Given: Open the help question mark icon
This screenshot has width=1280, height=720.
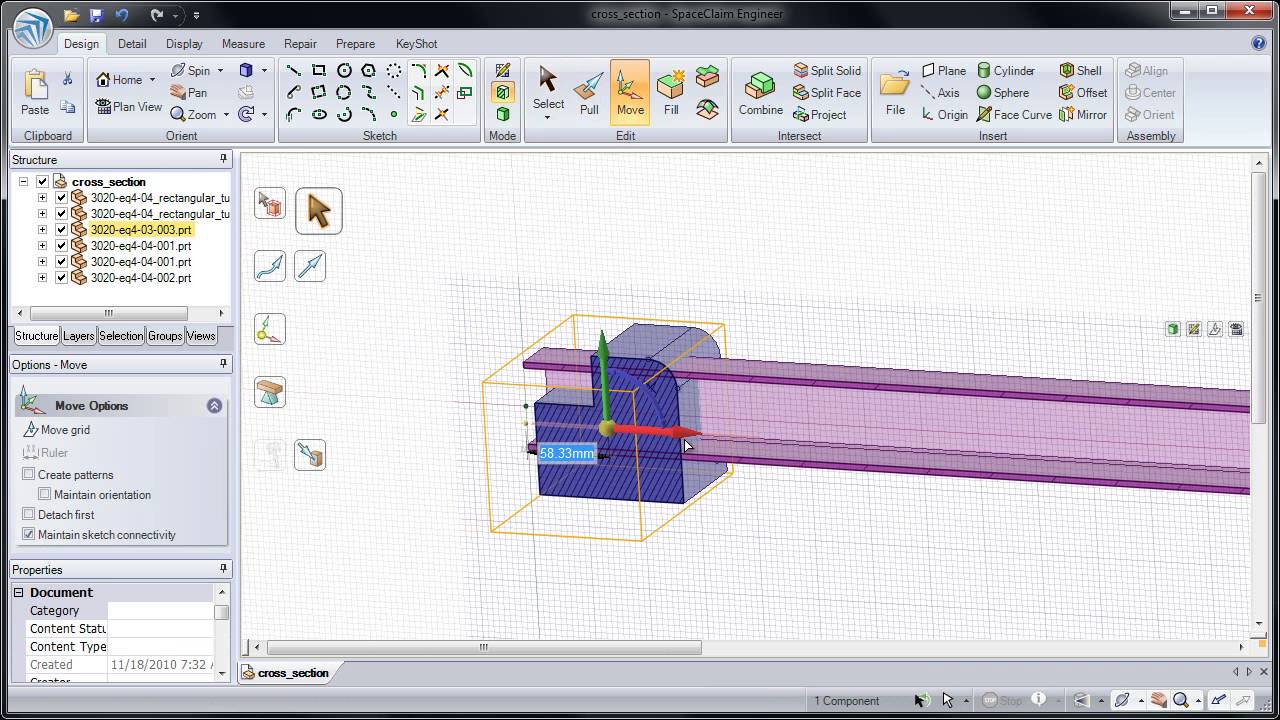Looking at the screenshot, I should point(1259,43).
